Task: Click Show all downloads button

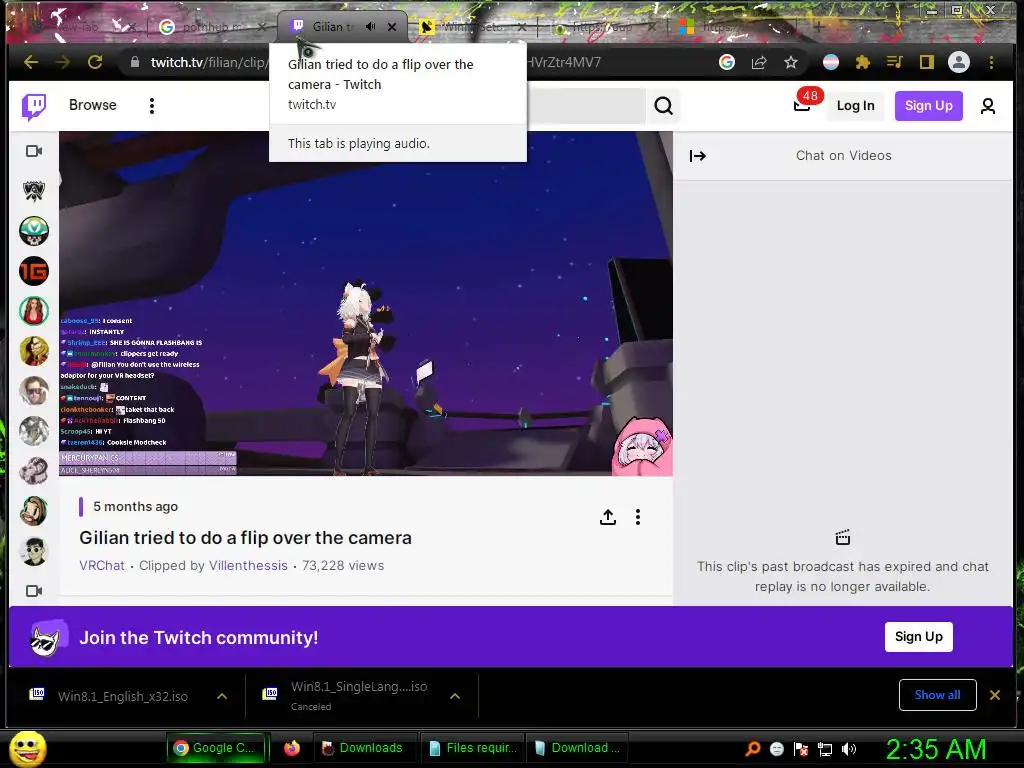Action: [x=938, y=695]
